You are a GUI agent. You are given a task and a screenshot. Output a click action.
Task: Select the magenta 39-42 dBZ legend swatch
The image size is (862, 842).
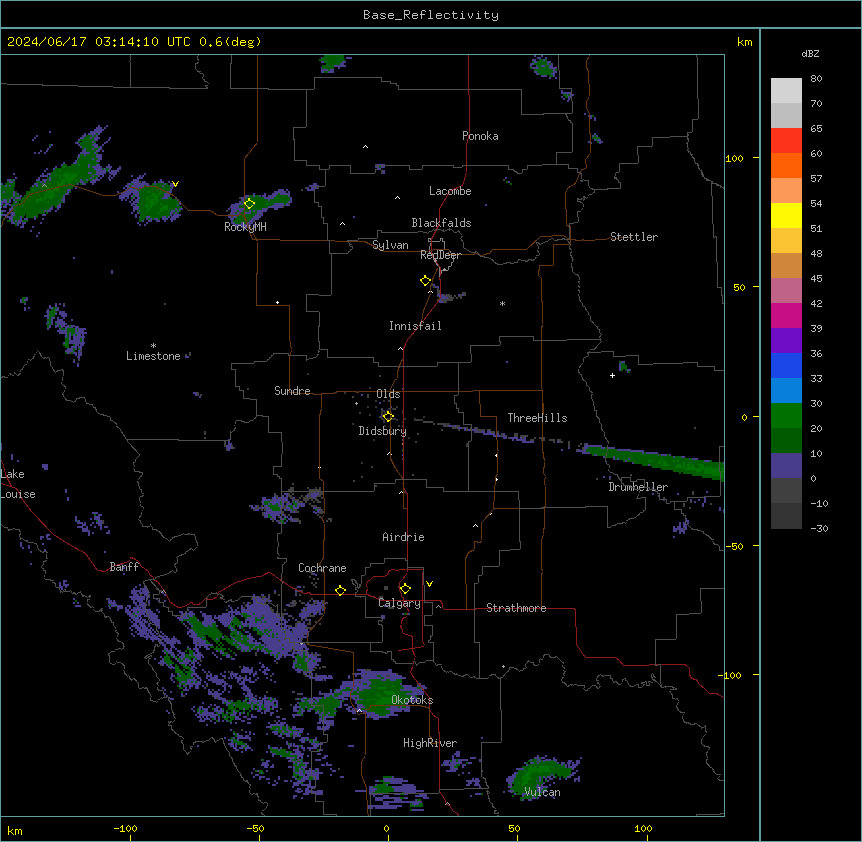click(x=786, y=315)
